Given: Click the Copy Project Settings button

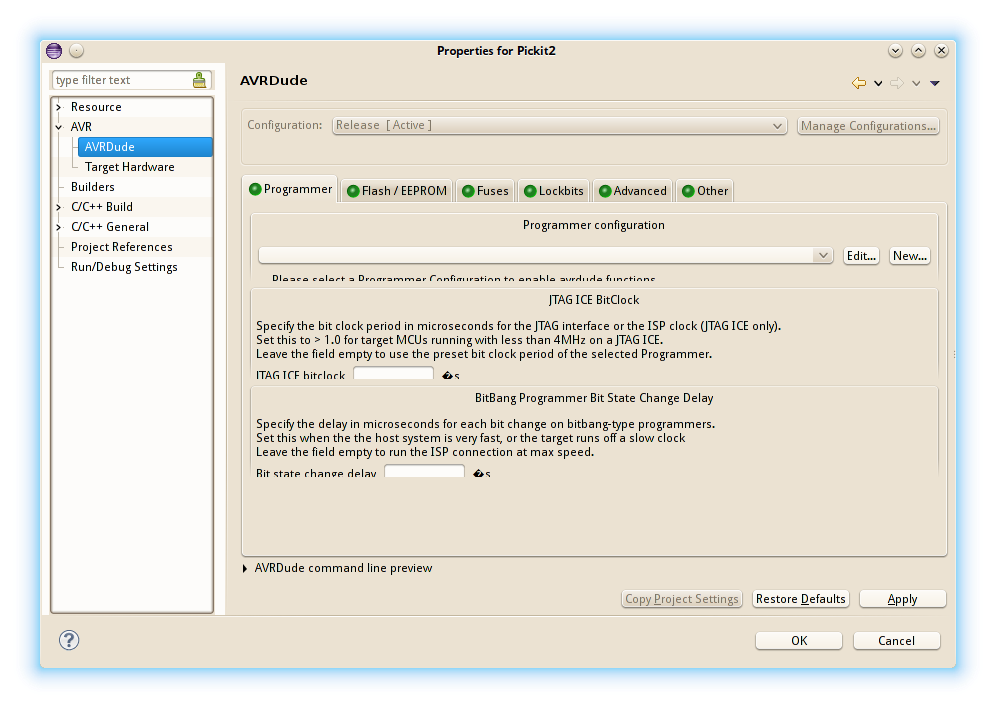Looking at the screenshot, I should (x=682, y=599).
